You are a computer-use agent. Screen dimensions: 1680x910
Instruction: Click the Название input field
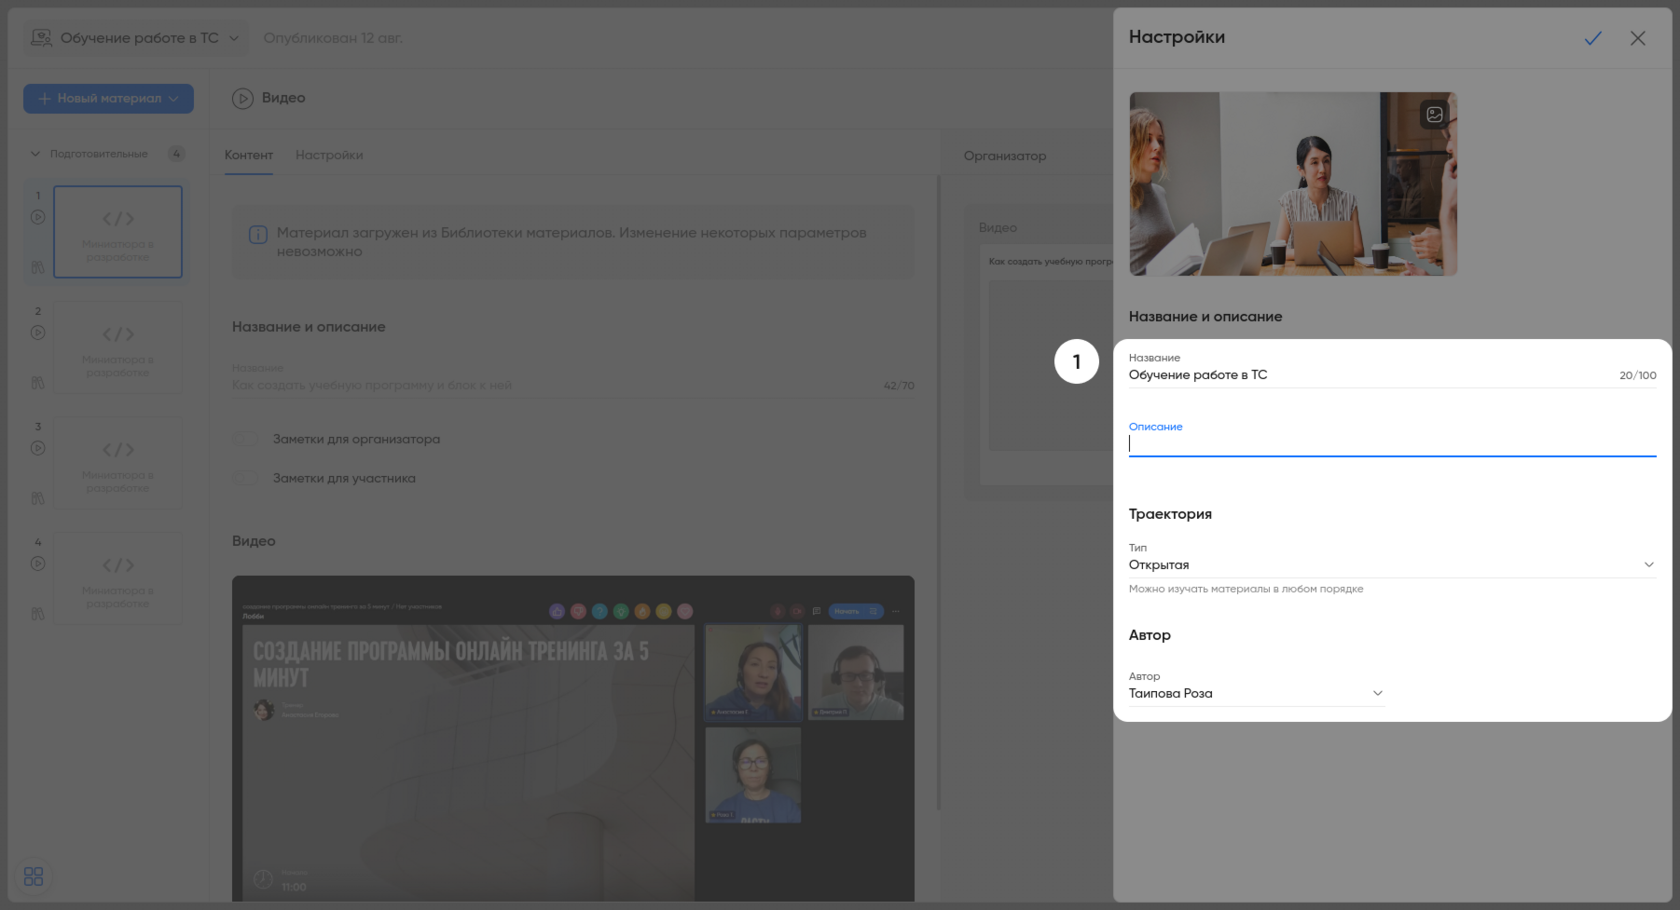coord(1370,375)
